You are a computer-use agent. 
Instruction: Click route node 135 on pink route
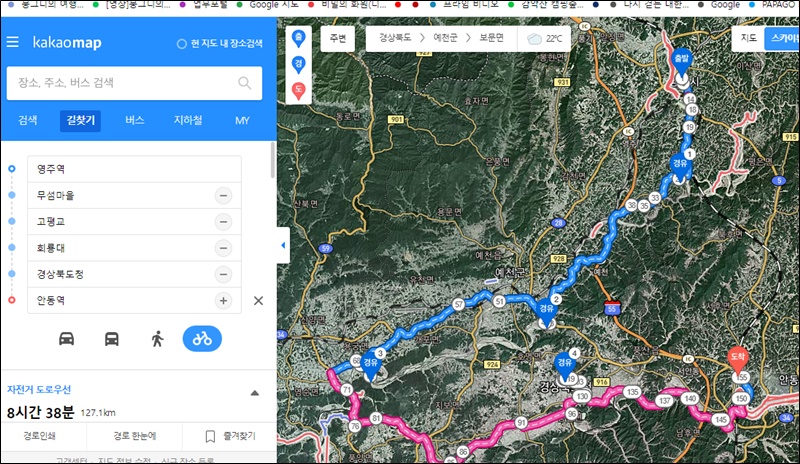633,392
